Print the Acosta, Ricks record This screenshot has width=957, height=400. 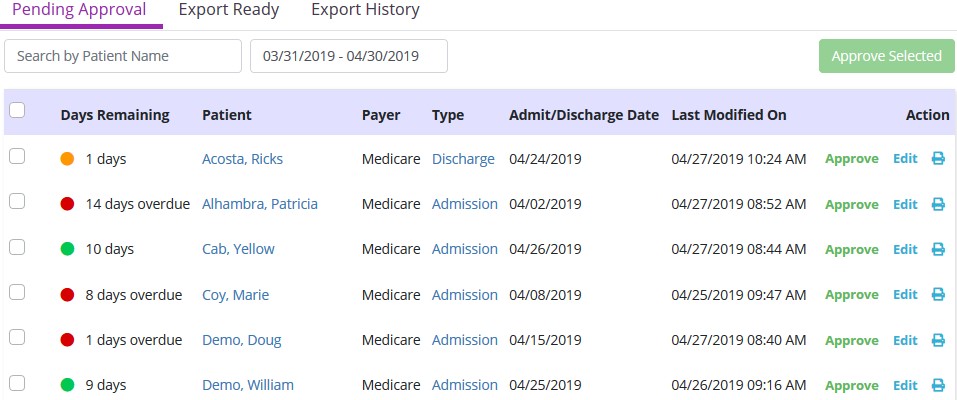[x=938, y=159]
